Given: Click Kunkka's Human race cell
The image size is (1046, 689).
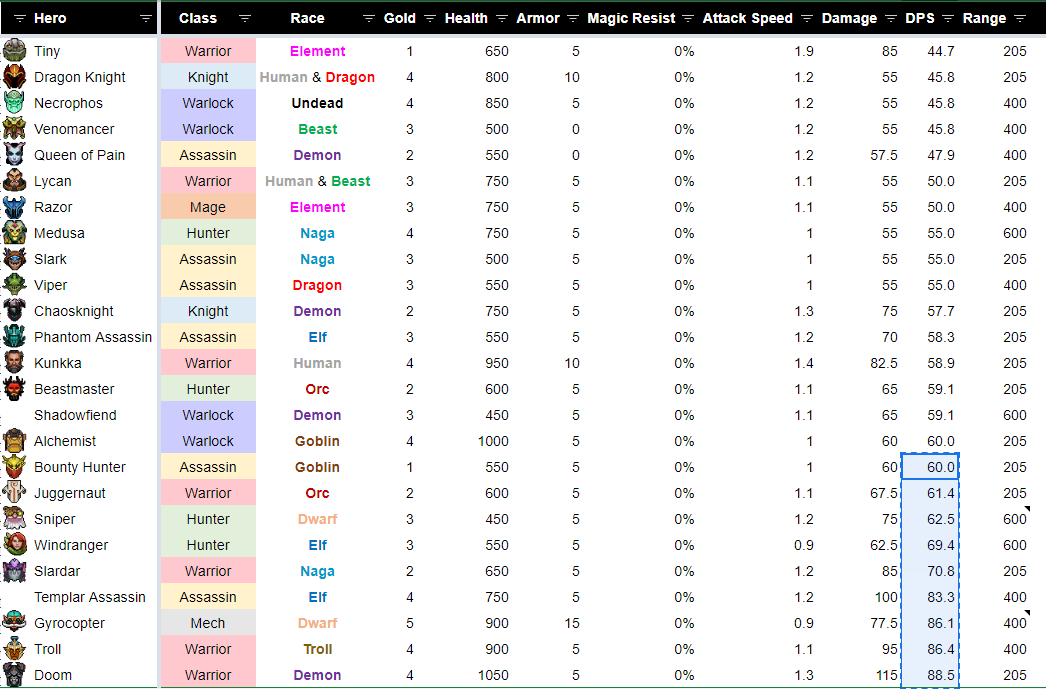Looking at the screenshot, I should [317, 363].
